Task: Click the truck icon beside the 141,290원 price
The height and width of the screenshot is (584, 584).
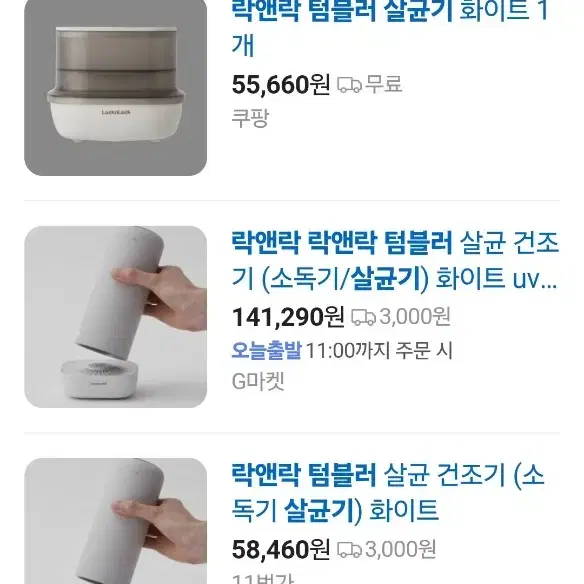Action: (364, 317)
